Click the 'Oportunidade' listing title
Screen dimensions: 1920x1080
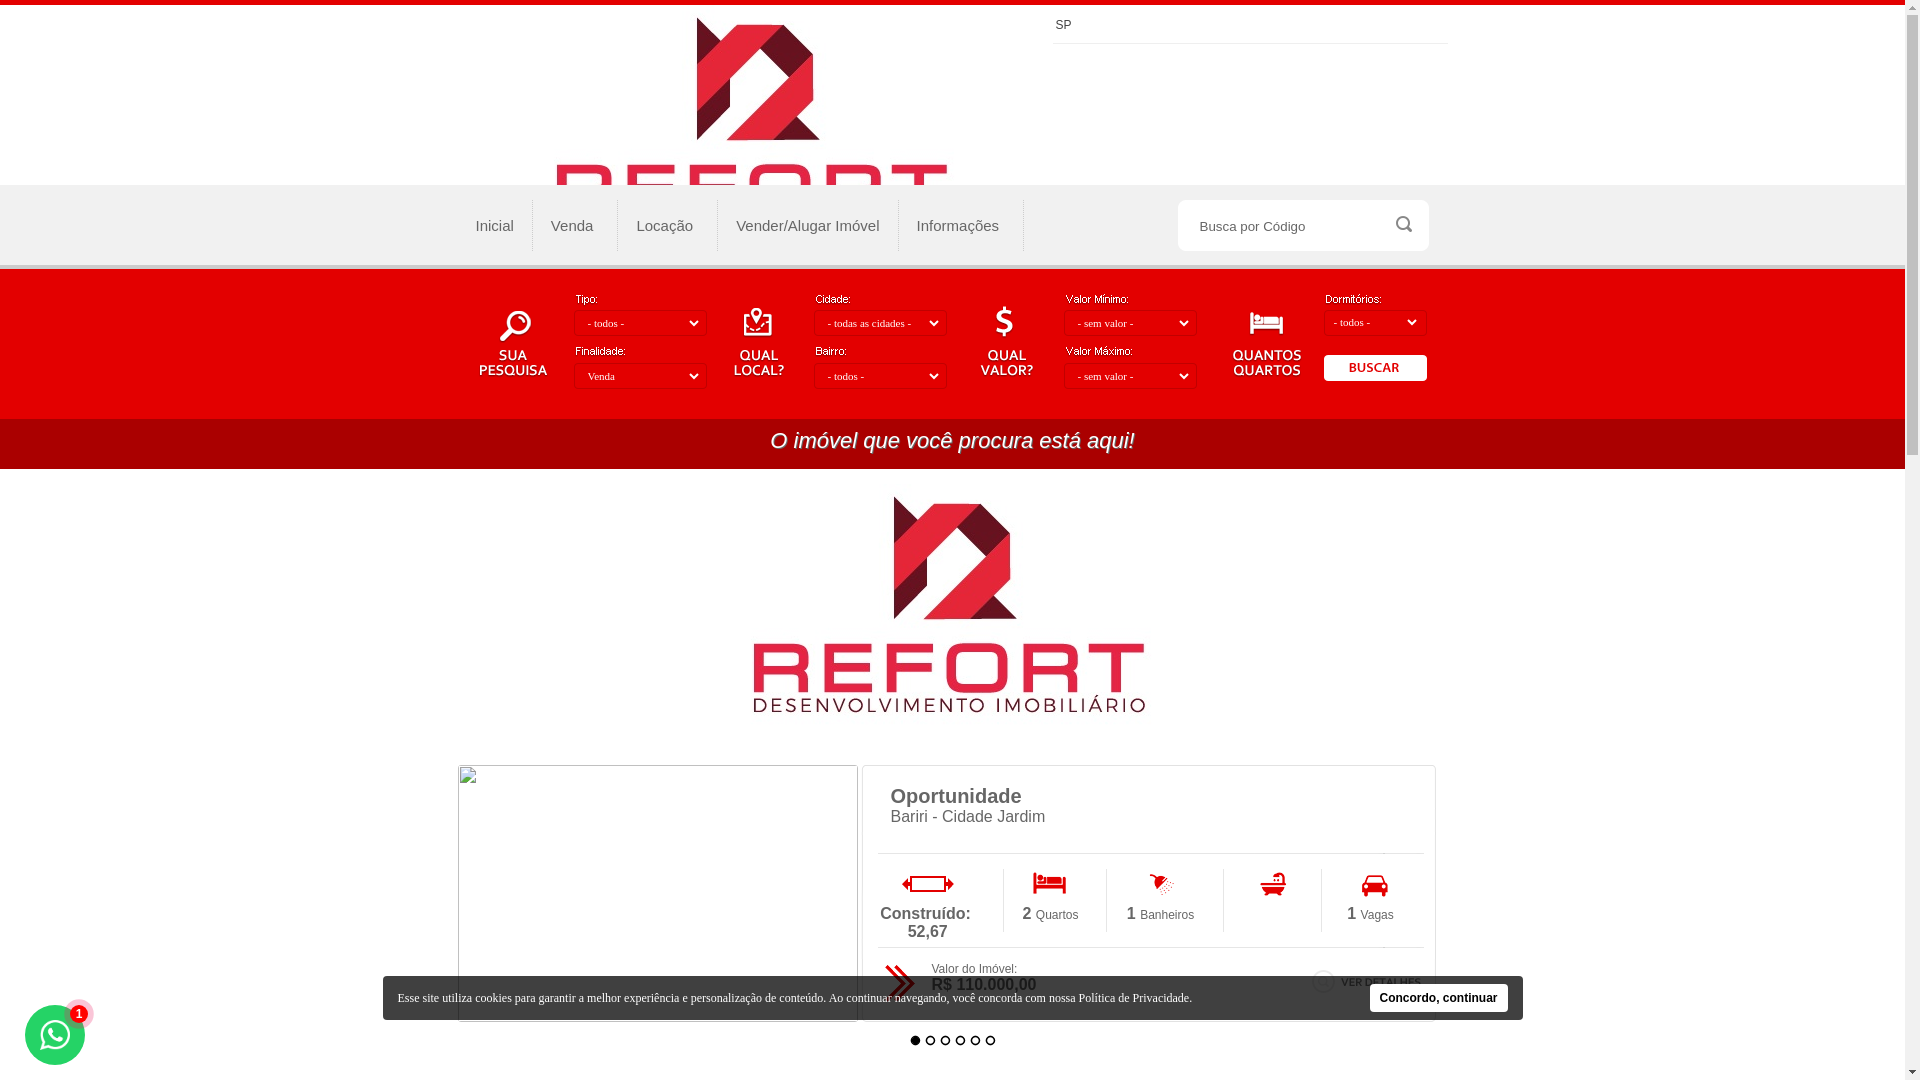pyautogui.click(x=956, y=796)
